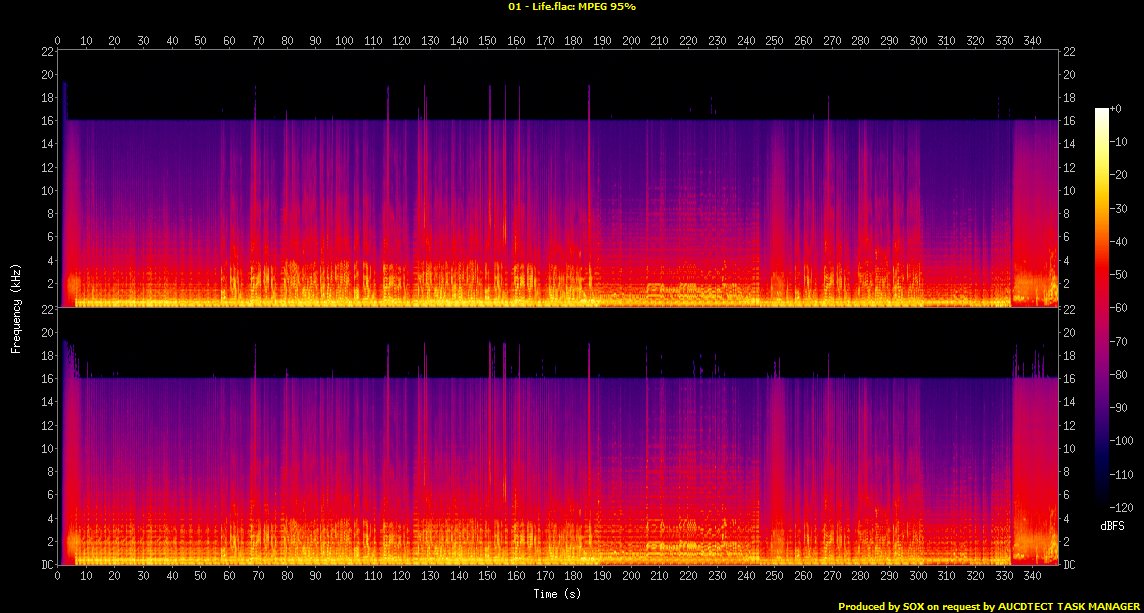Viewport: 1144px width, 613px height.
Task: Click the center of the lower channel spectrogram
Action: click(559, 437)
